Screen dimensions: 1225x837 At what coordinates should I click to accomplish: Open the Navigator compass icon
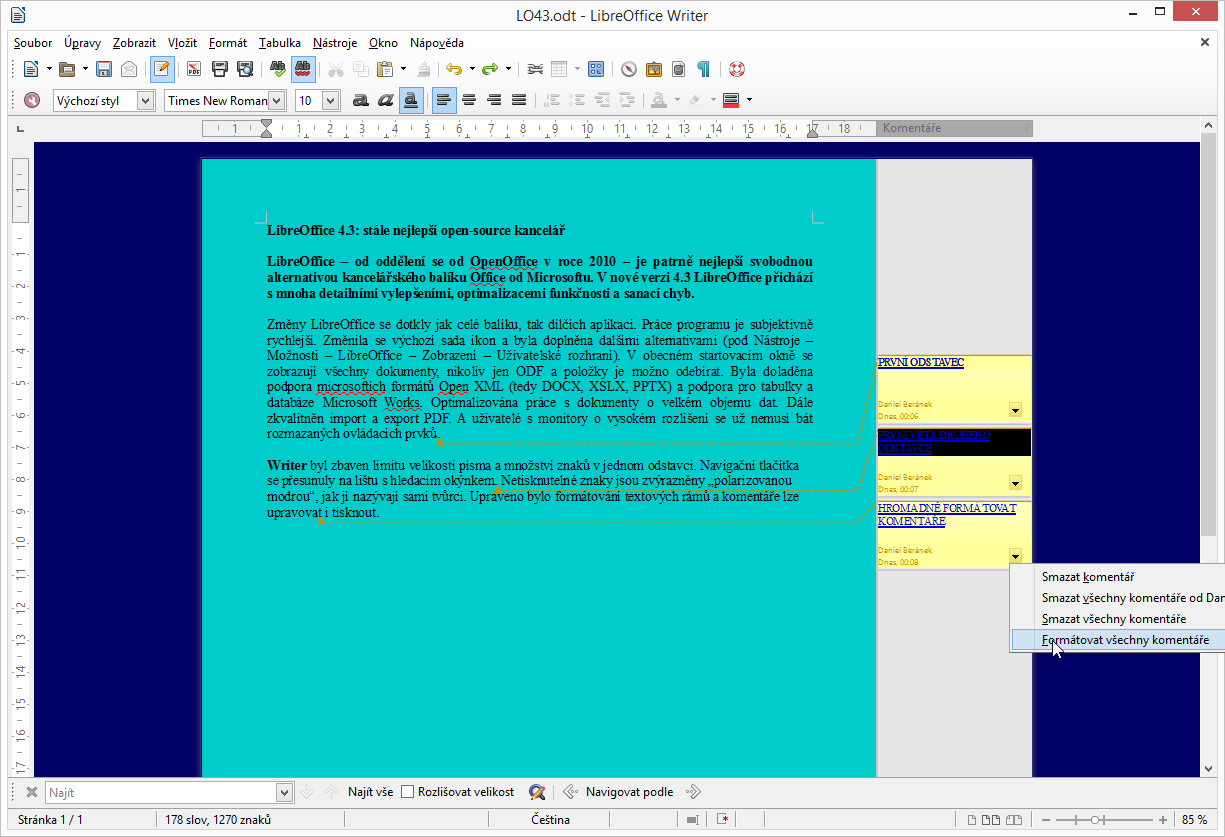[629, 69]
